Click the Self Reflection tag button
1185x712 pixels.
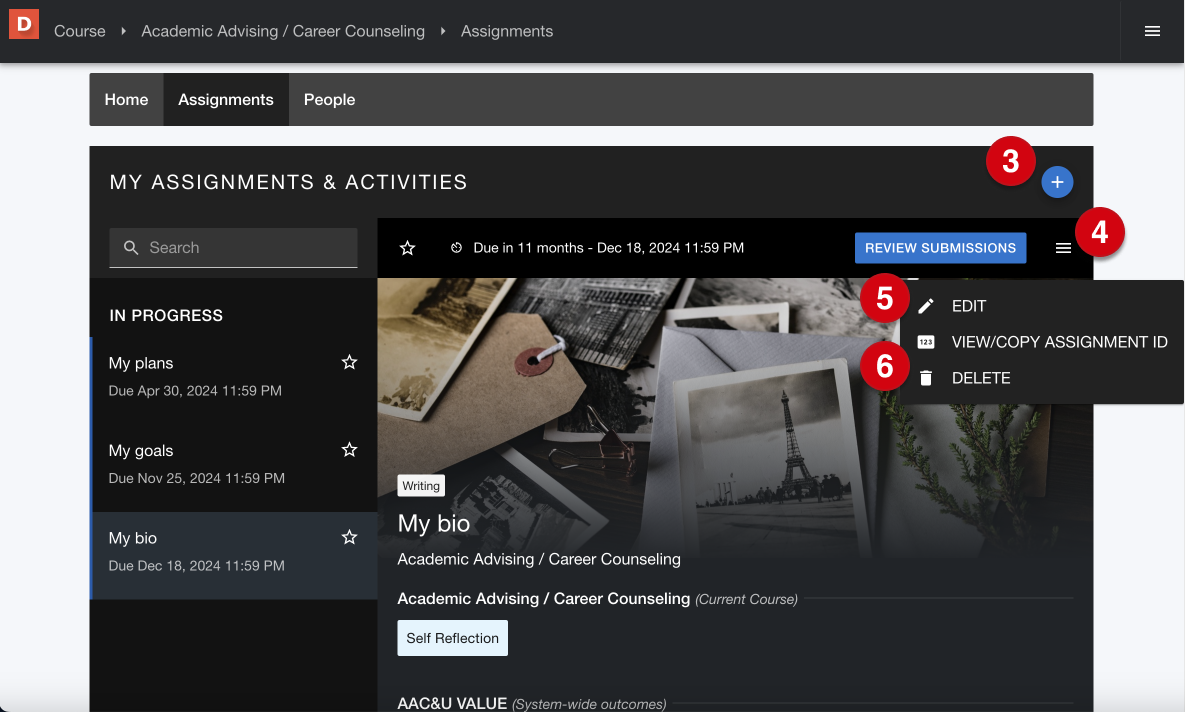453,638
